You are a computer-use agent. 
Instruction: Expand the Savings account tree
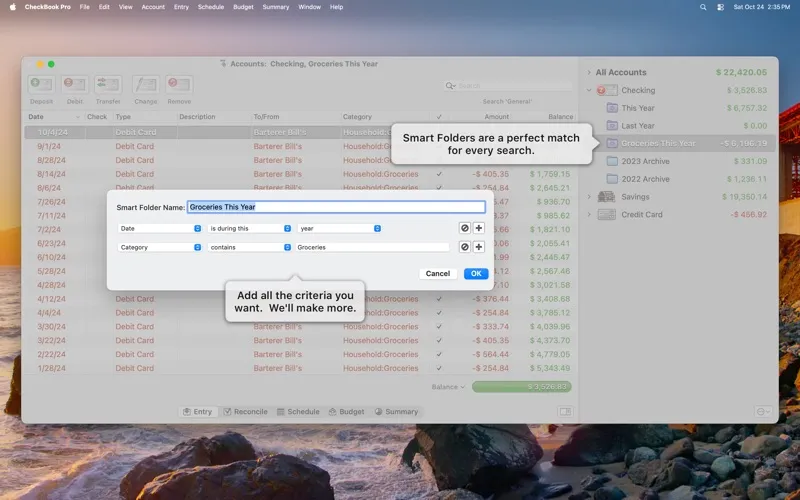point(589,196)
